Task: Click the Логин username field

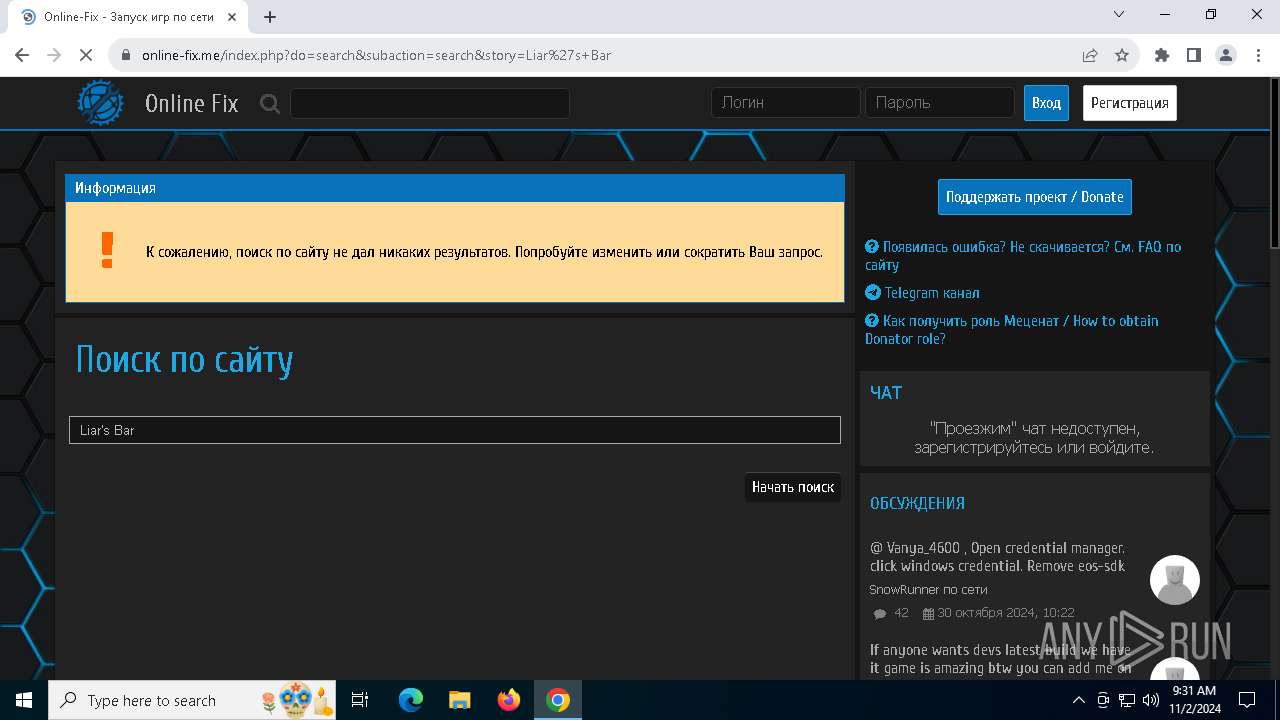Action: 786,102
